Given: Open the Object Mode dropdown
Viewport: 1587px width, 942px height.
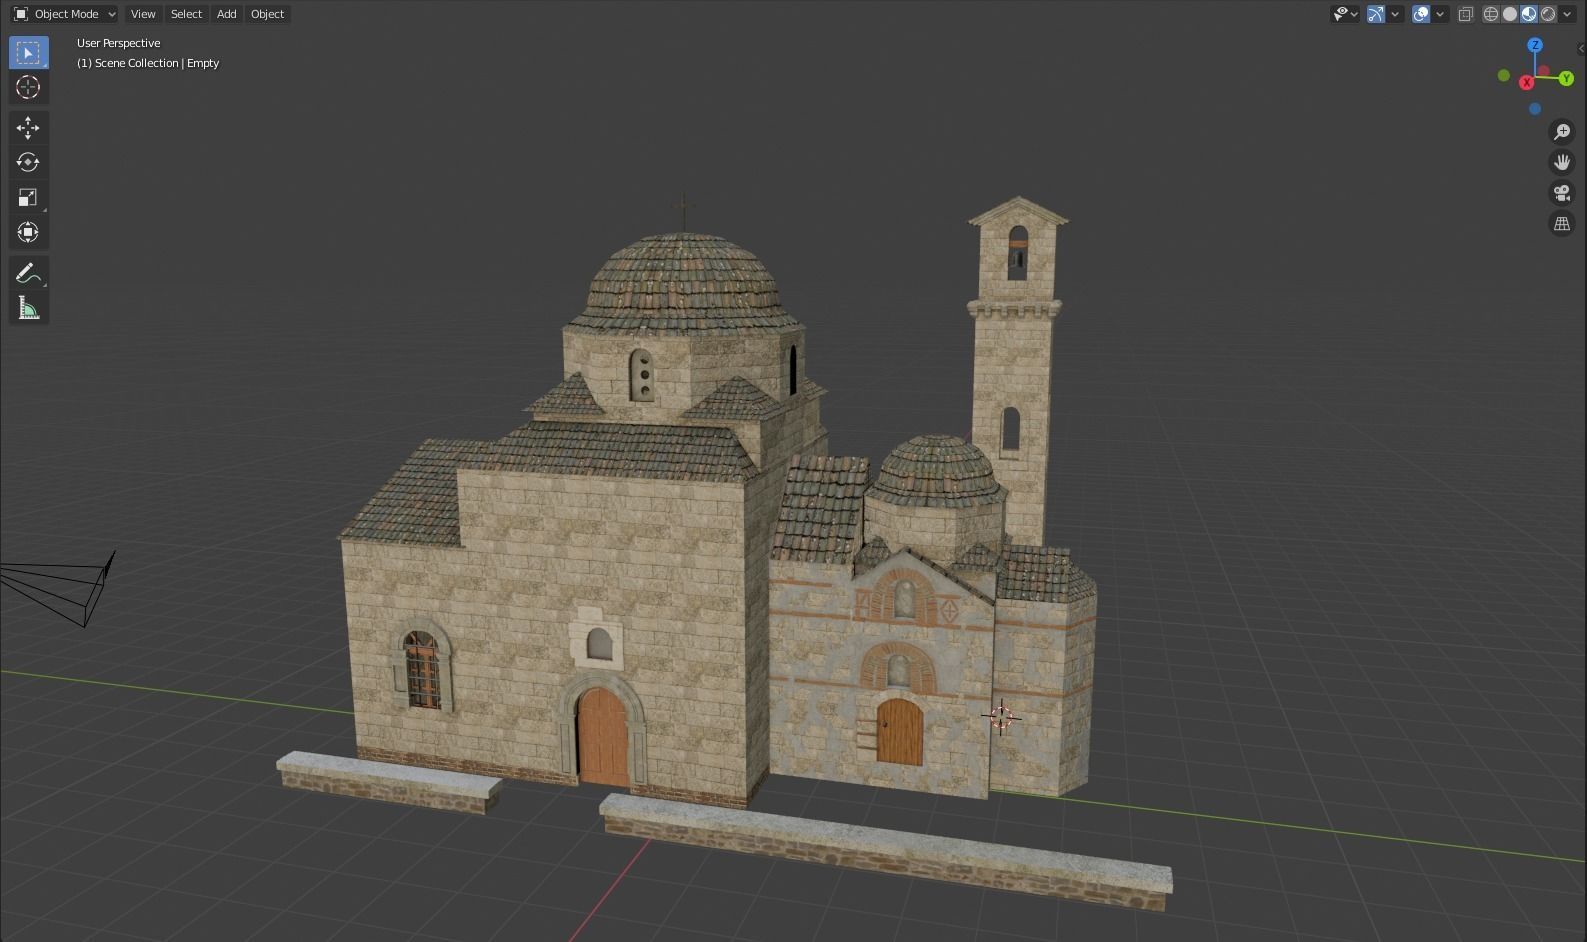Looking at the screenshot, I should coord(64,14).
